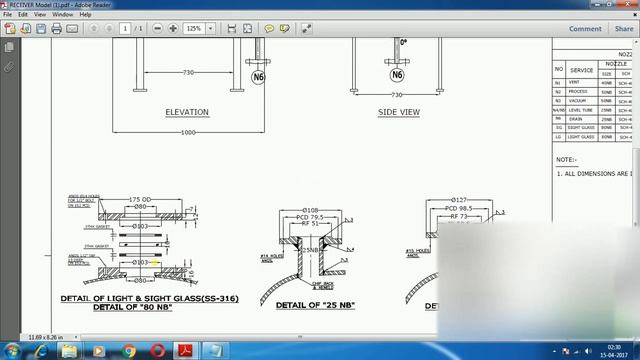Open the Edit menu
Screen dimensions: 640x360
[x=23, y=15]
